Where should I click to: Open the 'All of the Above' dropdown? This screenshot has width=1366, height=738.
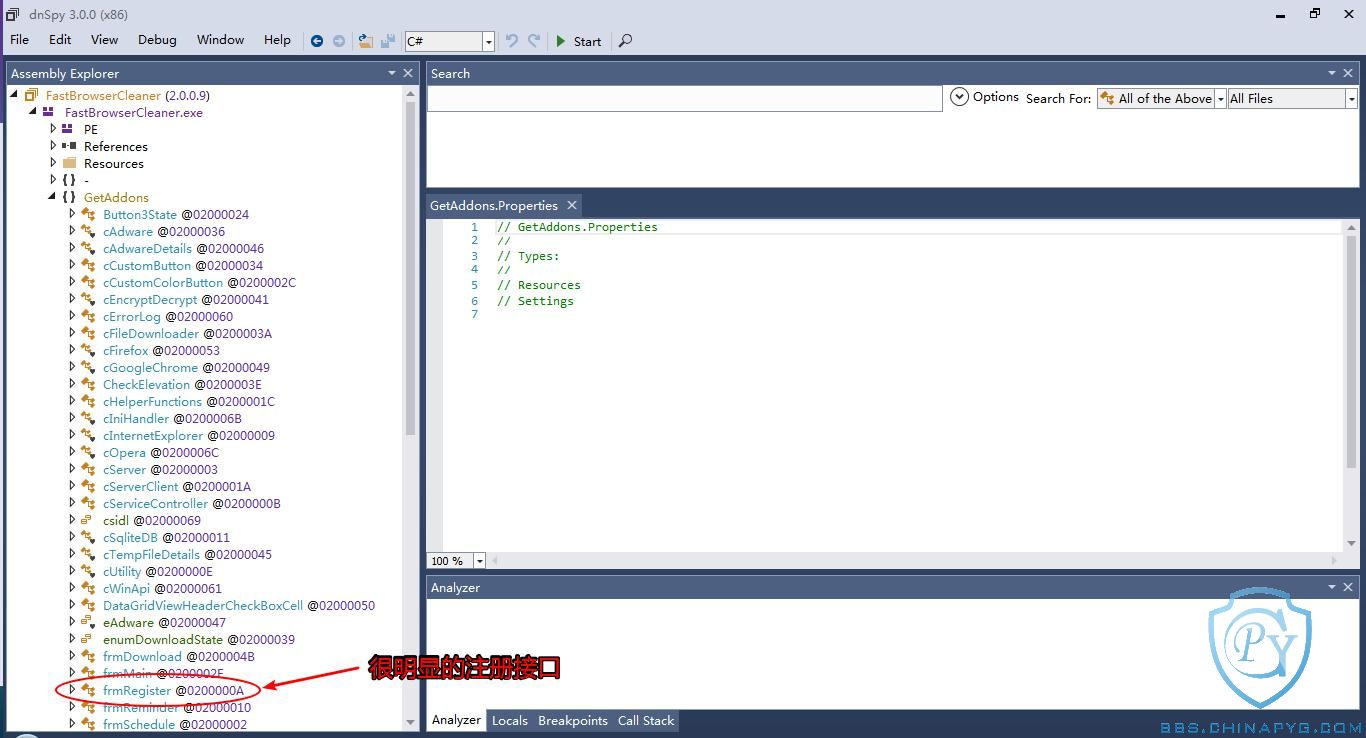coord(1161,98)
